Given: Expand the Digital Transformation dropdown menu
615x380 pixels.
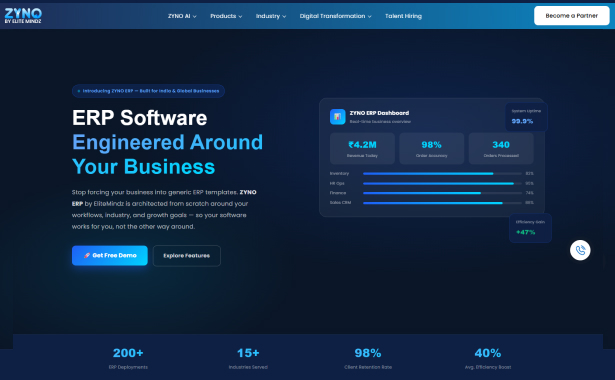Looking at the screenshot, I should coord(335,16).
